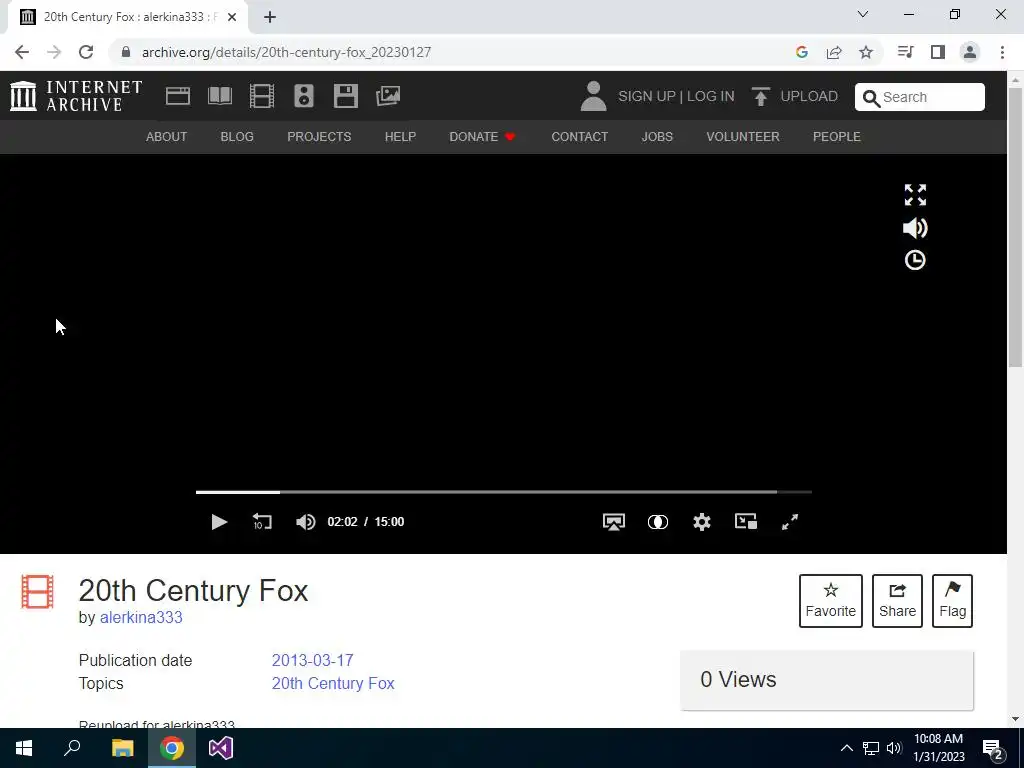
Task: Click the AirPlay casting icon
Action: tap(613, 522)
